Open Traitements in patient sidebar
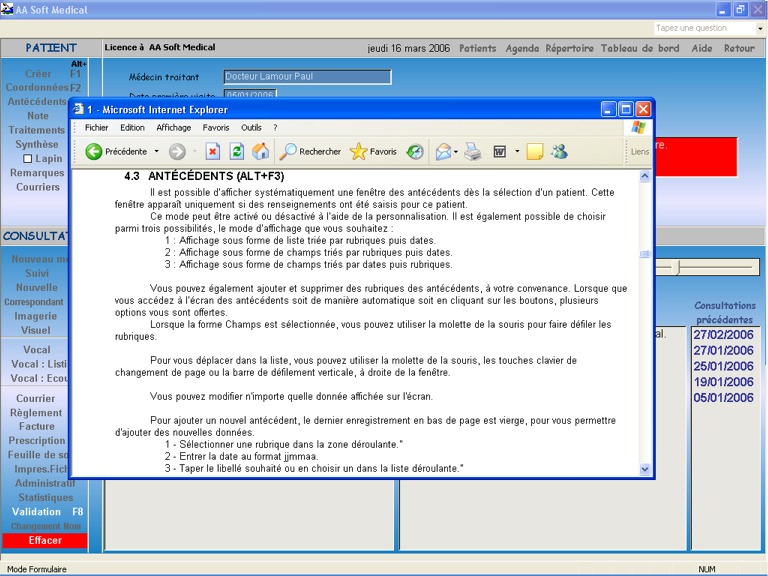768x576 pixels. [37, 130]
